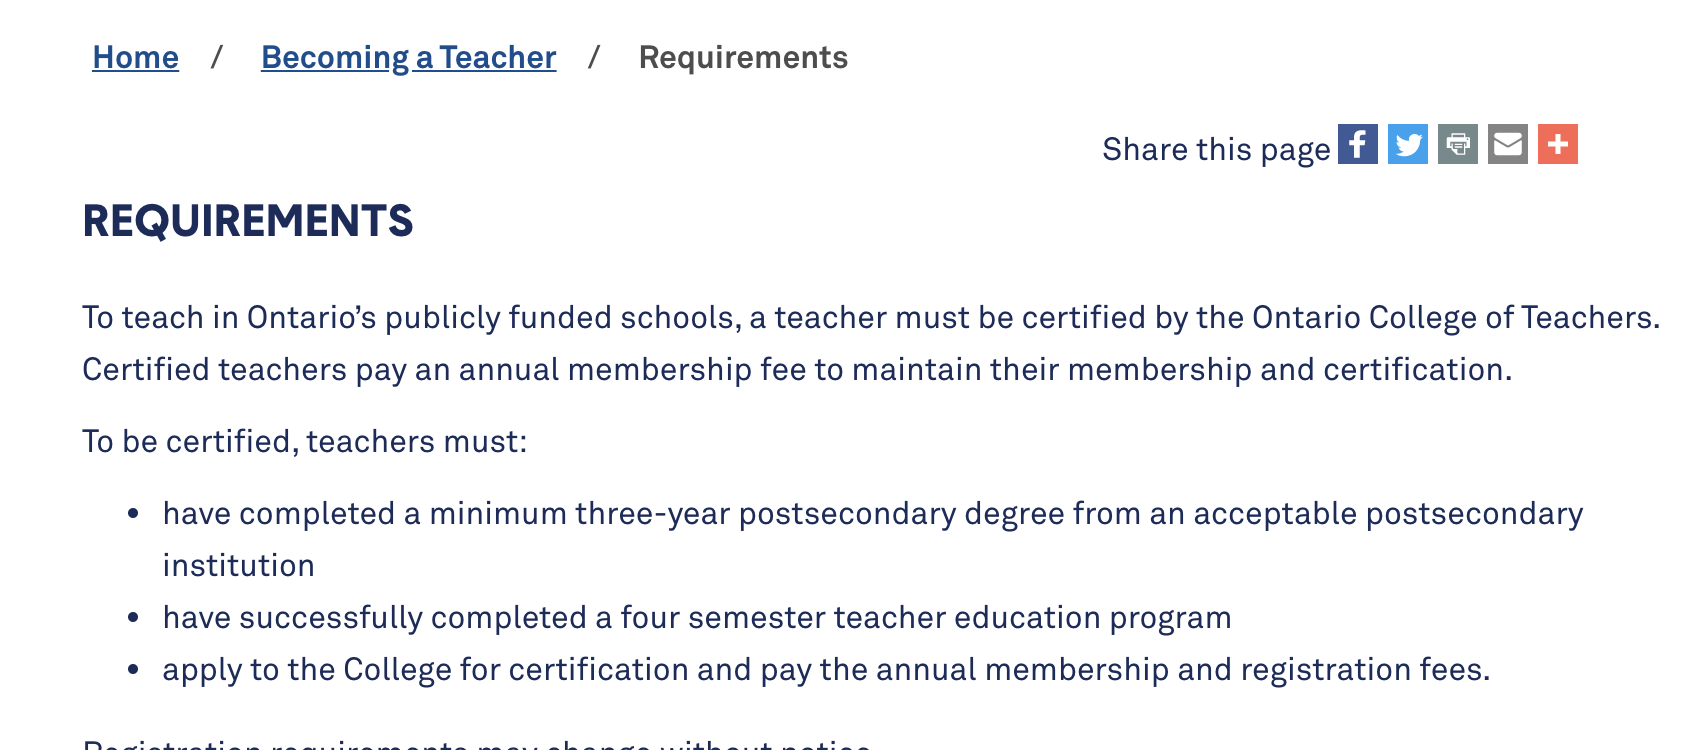Share page via the email envelope icon

coord(1508,144)
